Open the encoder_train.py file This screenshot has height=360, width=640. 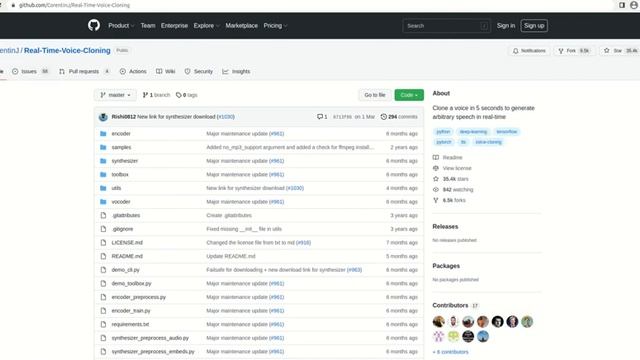[x=131, y=311]
